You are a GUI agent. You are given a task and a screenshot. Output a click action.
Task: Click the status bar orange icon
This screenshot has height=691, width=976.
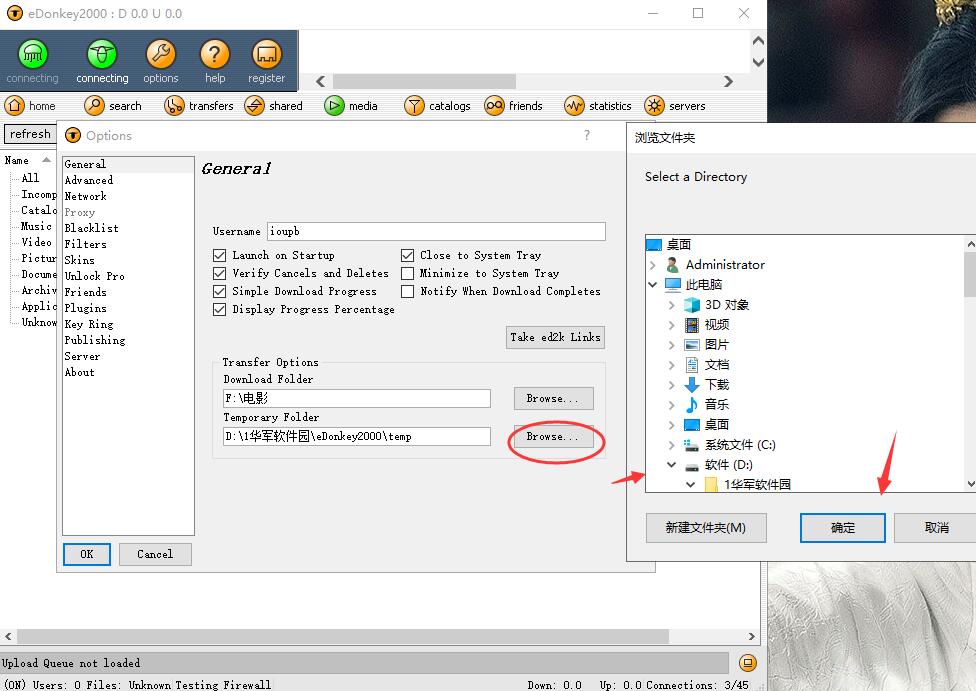[x=748, y=663]
